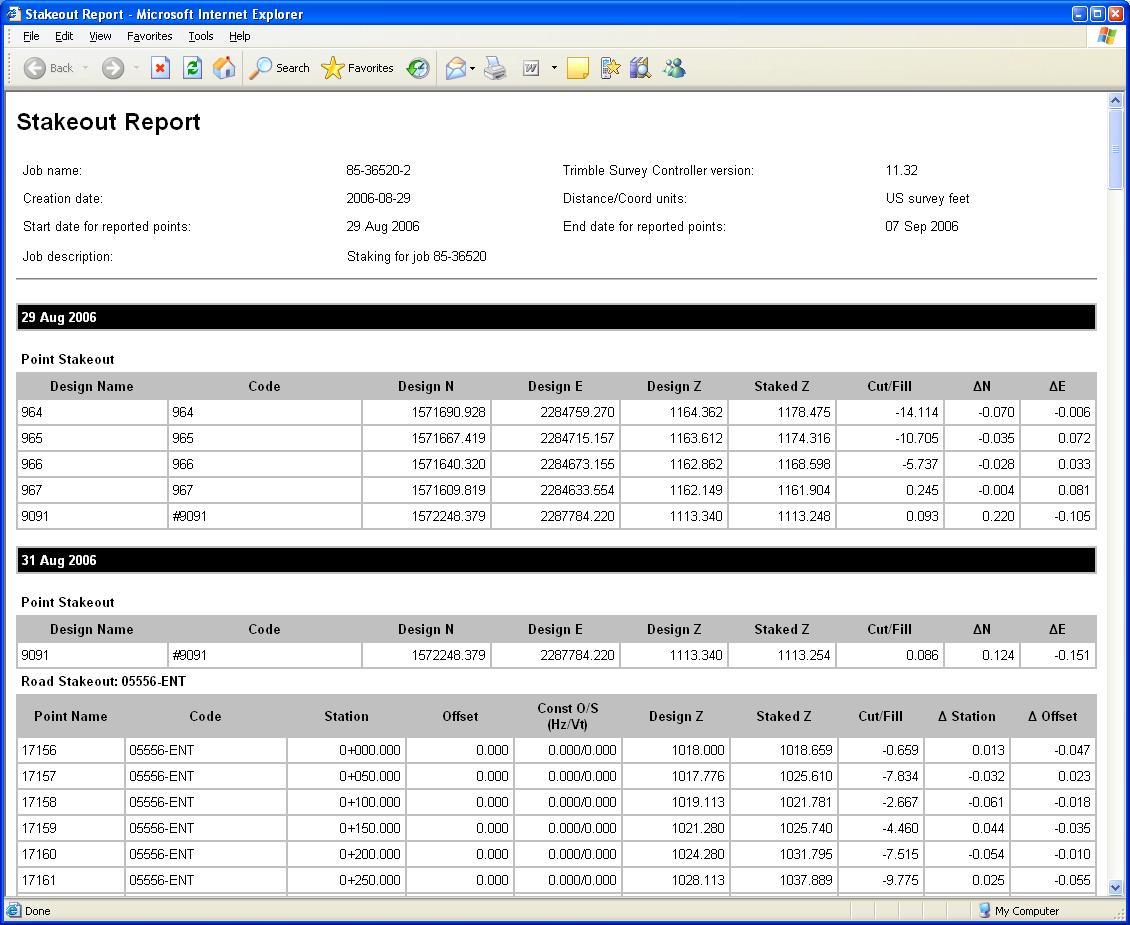Stop loading the current page
The height and width of the screenshot is (925, 1130).
[161, 68]
